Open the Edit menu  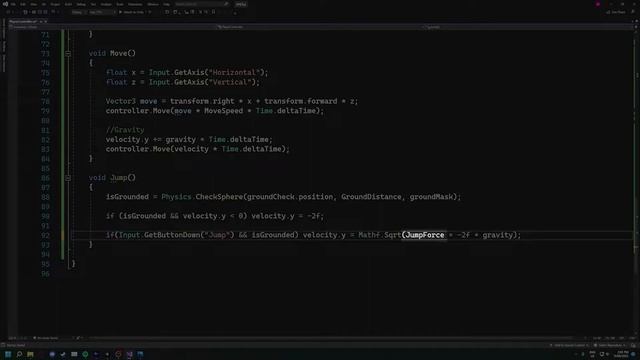point(23,4)
